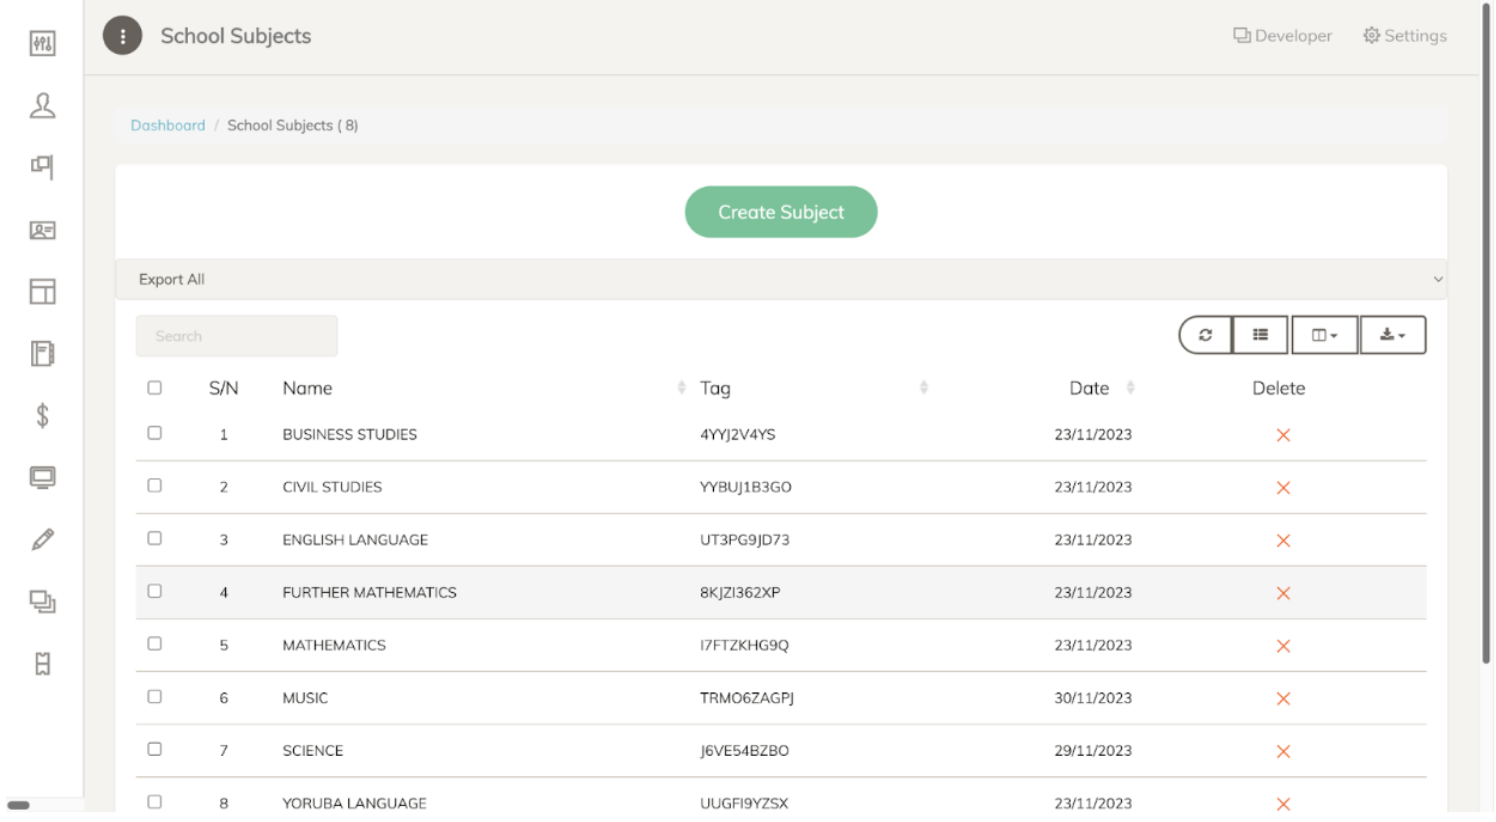Click the user profile icon in sidebar
This screenshot has width=1496, height=822.
(x=42, y=105)
